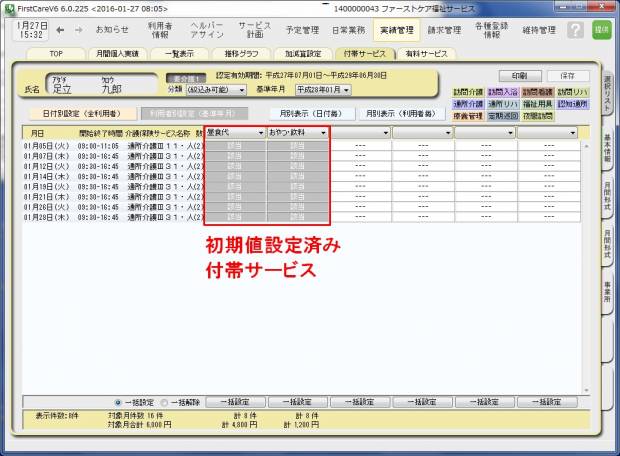Click the 夜間訪問 service type badge
The image size is (620, 456).
pyautogui.click(x=536, y=116)
